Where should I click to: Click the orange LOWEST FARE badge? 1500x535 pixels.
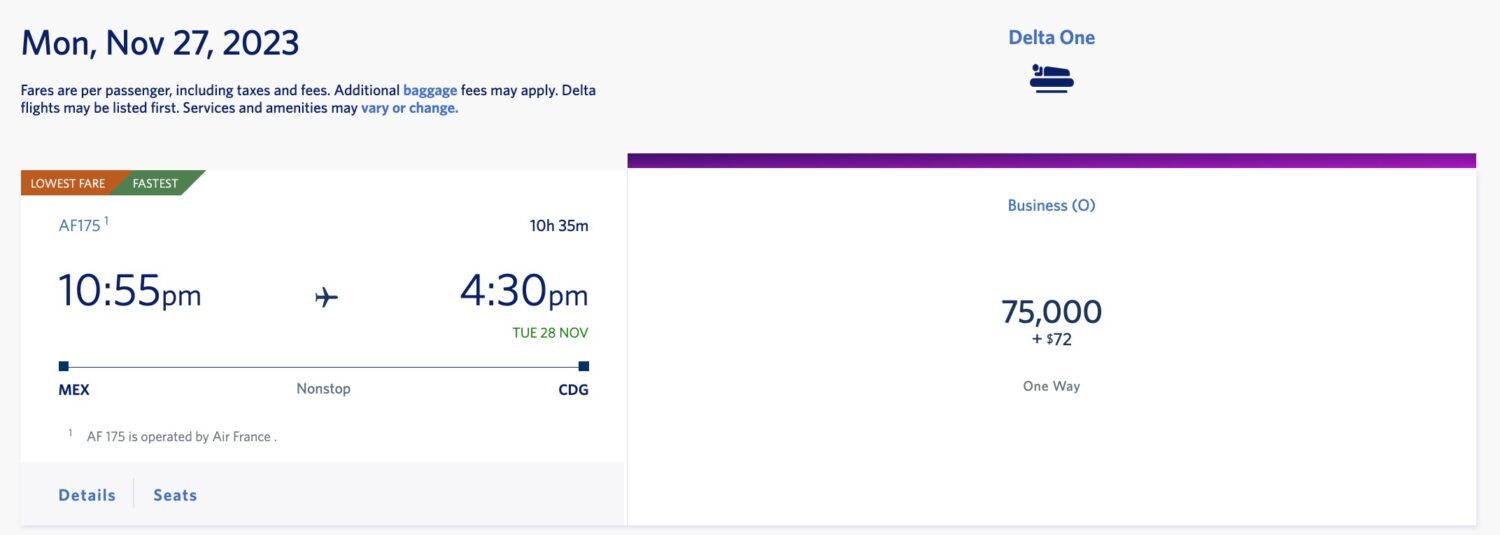pyautogui.click(x=68, y=184)
